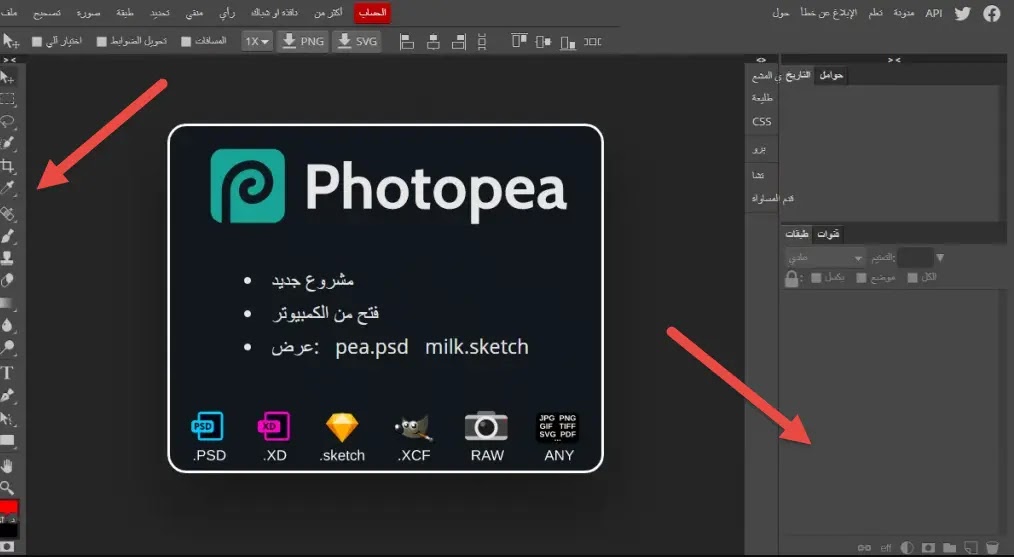Select the Hand tool
This screenshot has height=557, width=1014.
point(8,465)
